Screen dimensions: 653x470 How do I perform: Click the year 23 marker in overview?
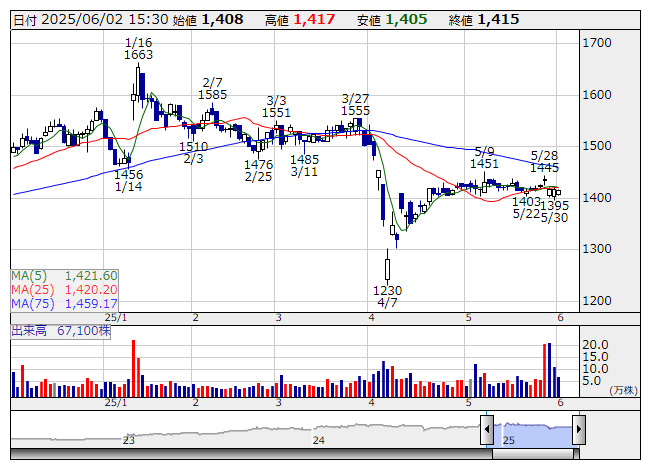(x=129, y=440)
